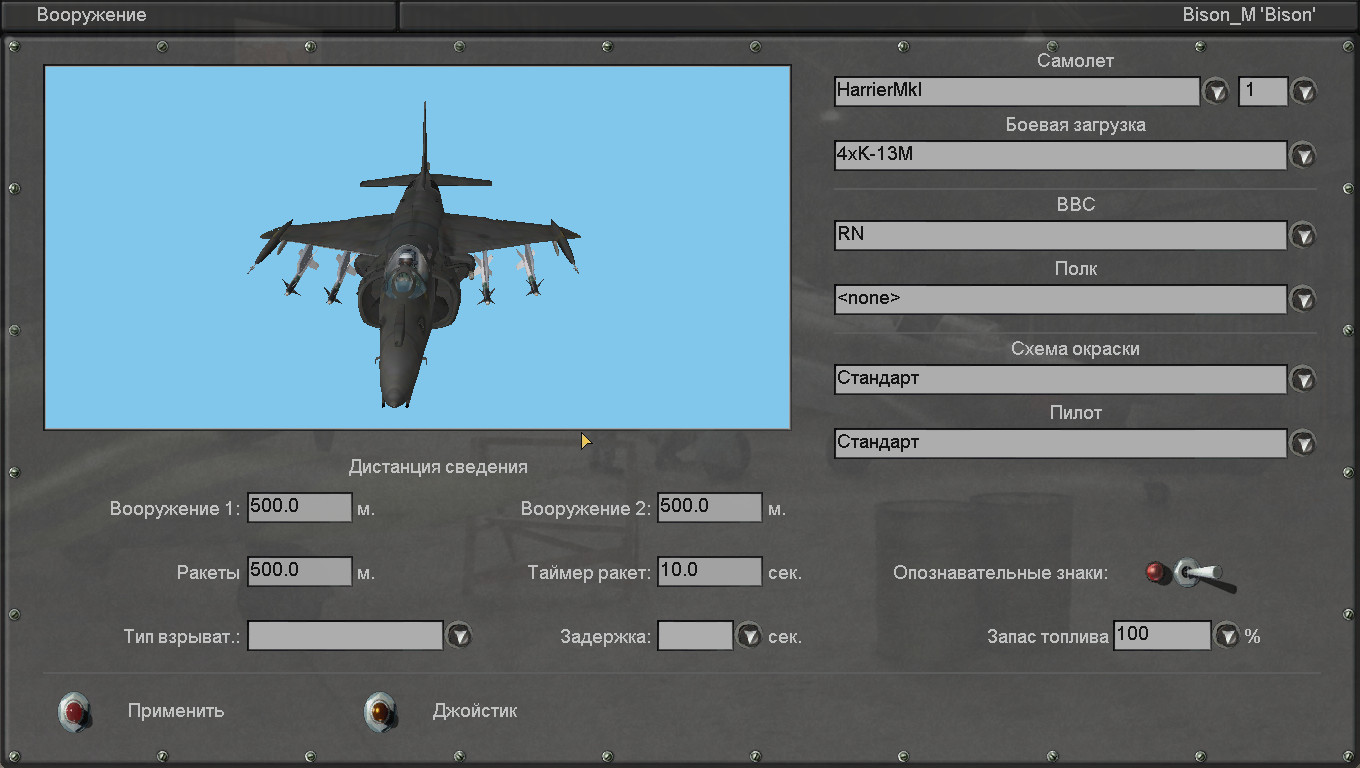
Task: Click the Пилот Стандарт field
Action: [1060, 443]
